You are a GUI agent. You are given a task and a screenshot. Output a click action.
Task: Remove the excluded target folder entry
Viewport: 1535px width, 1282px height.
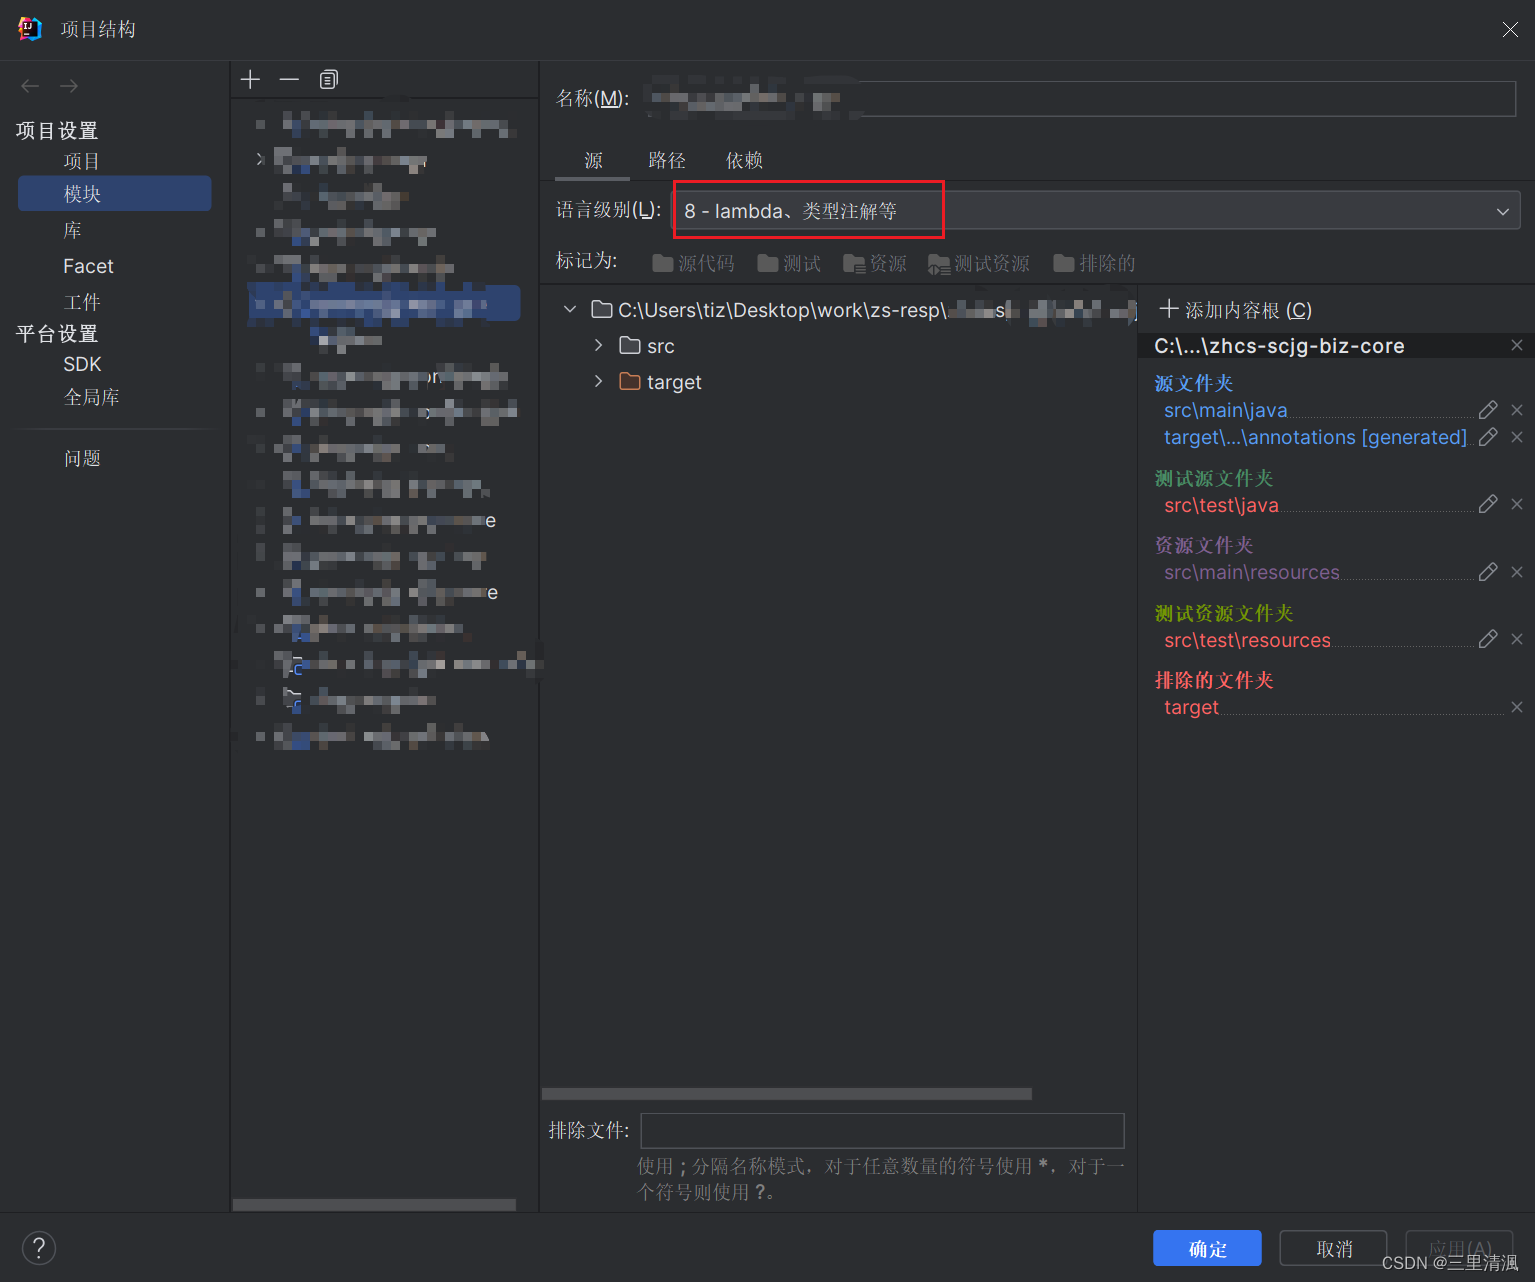pos(1517,707)
